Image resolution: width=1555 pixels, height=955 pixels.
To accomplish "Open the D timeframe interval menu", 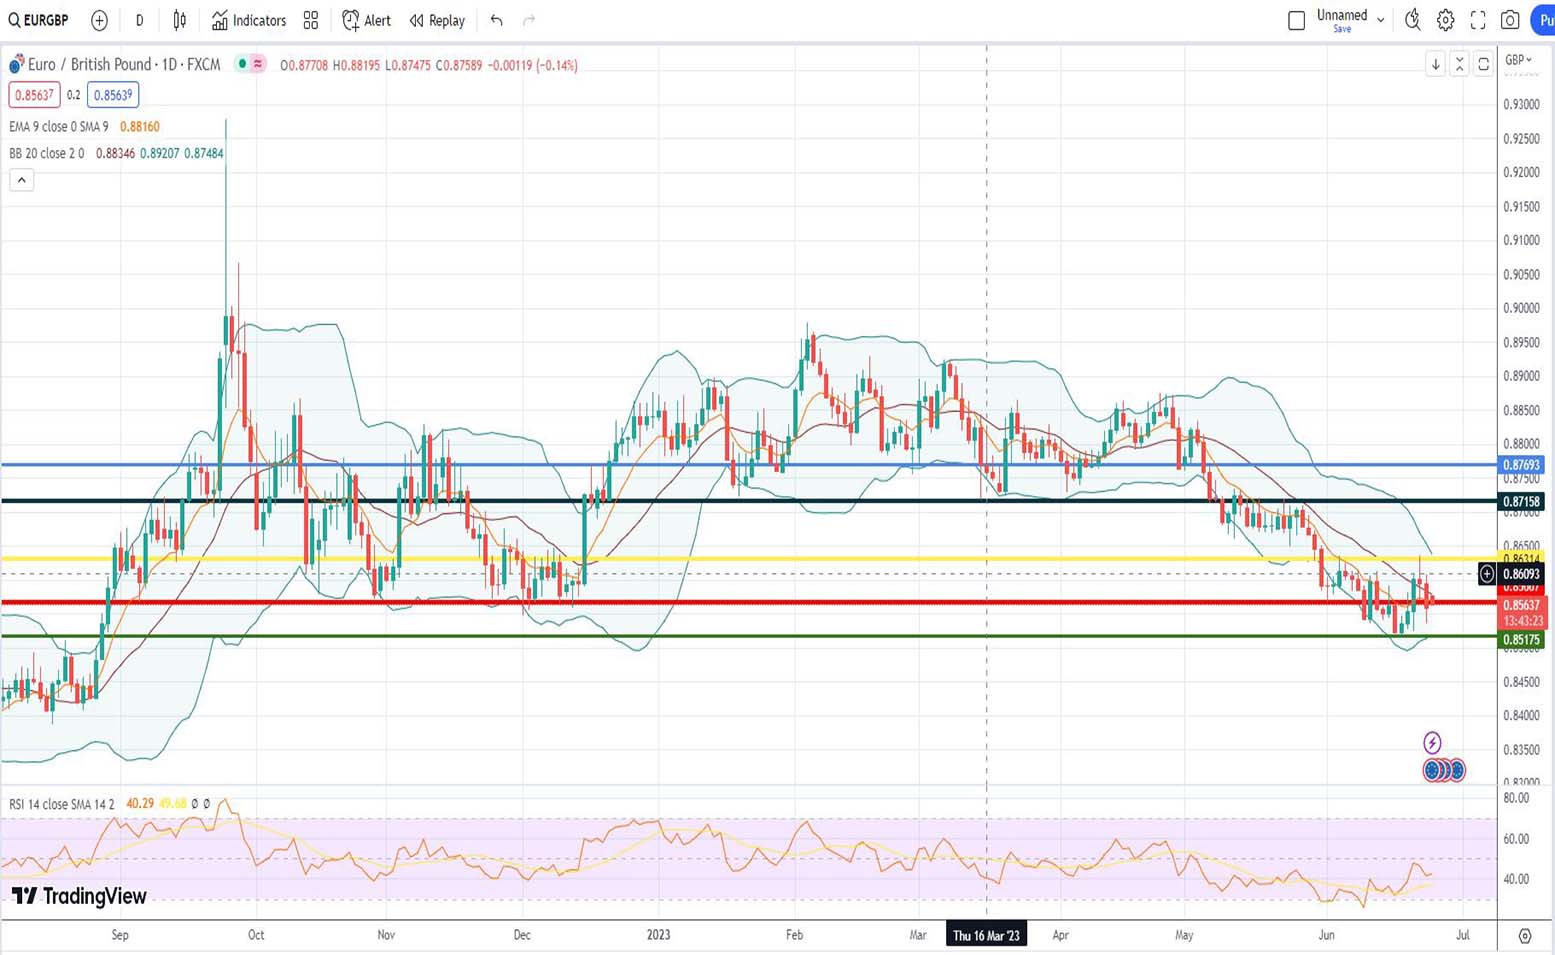I will click(x=139, y=20).
